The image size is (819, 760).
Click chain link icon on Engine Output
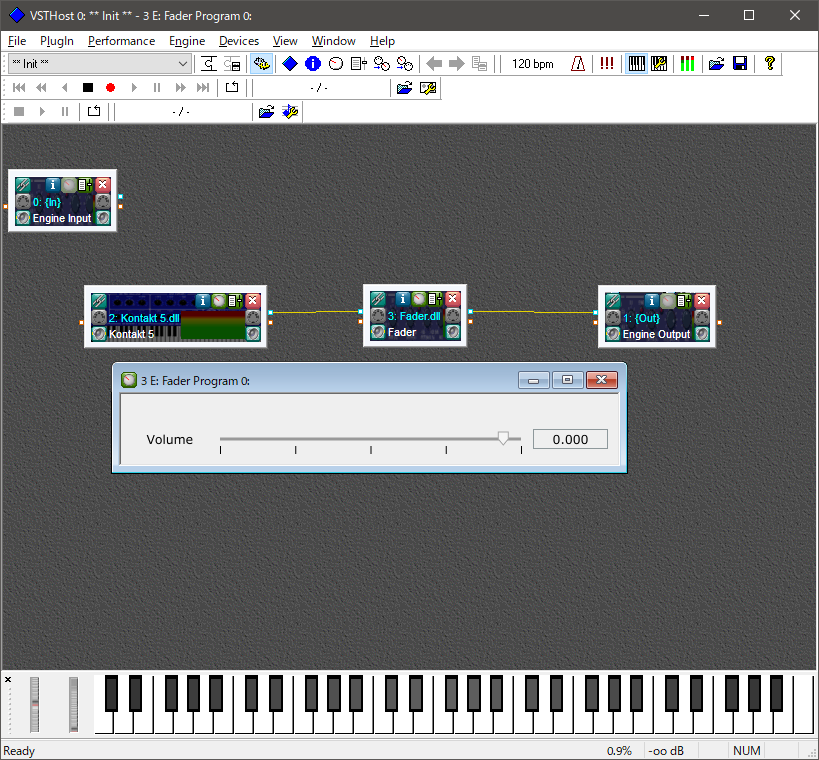[613, 301]
